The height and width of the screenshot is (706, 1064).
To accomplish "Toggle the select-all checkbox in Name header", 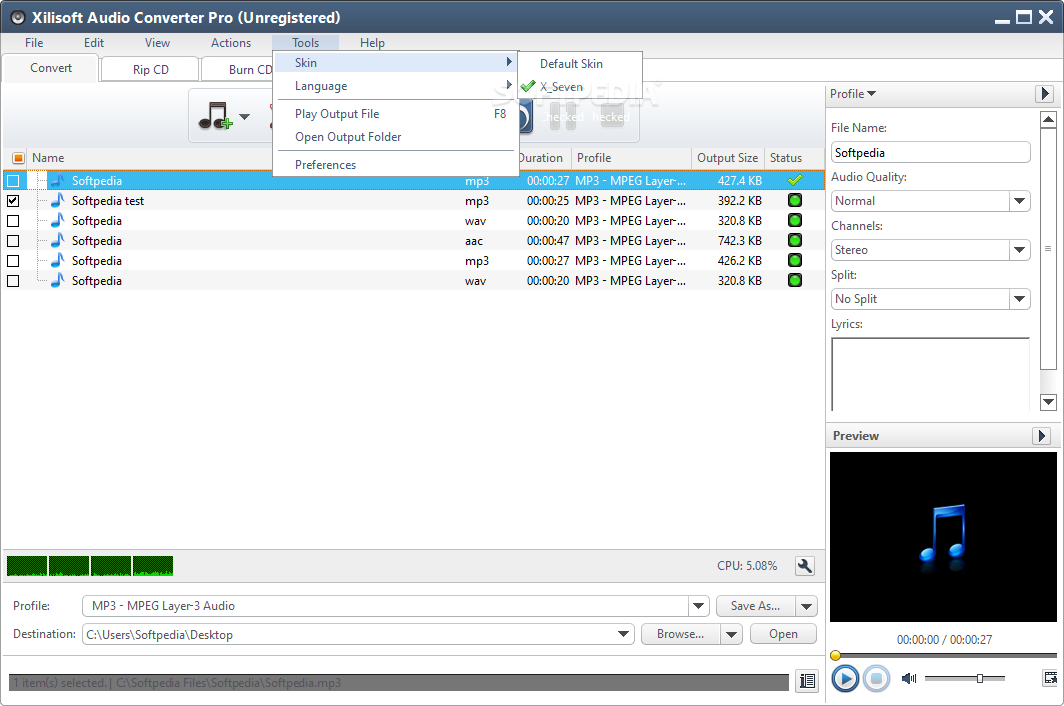I will click(18, 158).
